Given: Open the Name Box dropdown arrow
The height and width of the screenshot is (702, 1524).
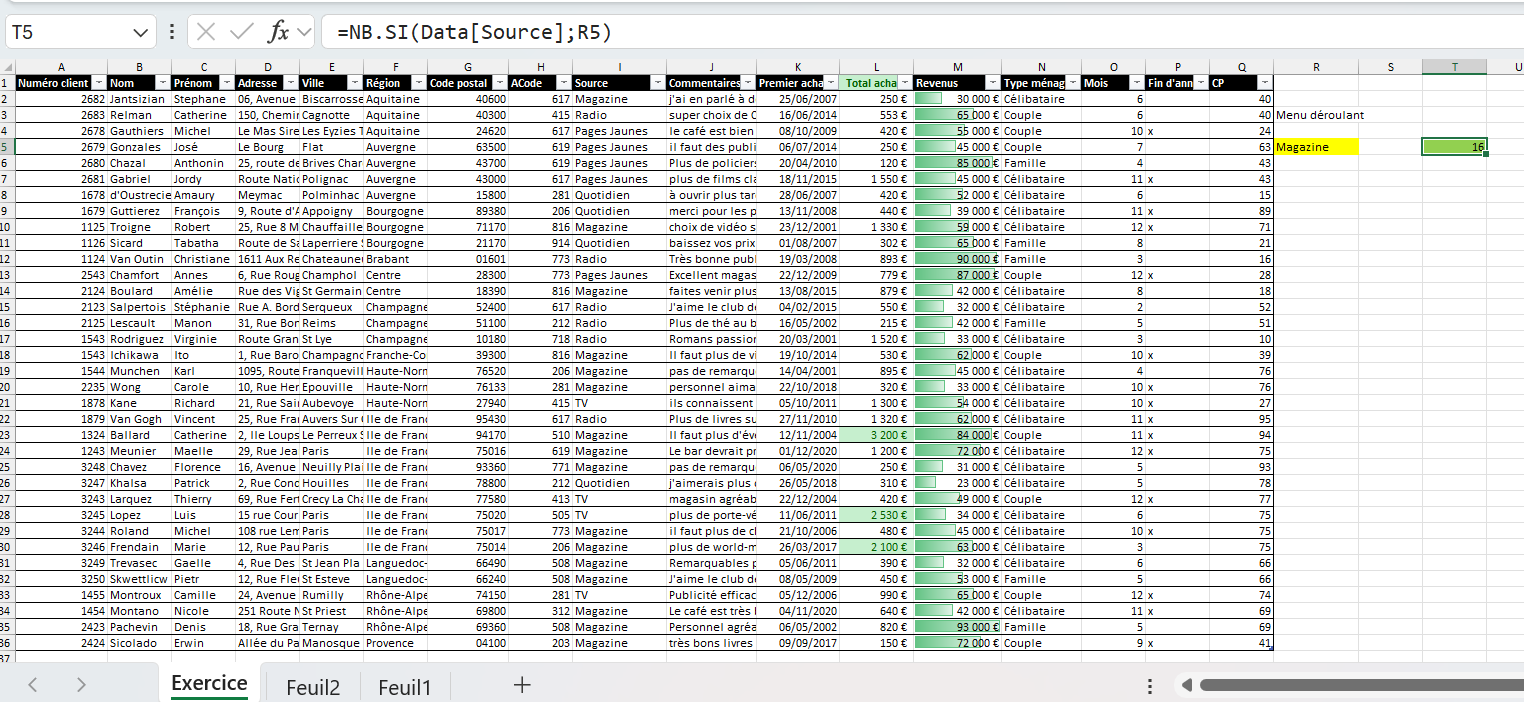Looking at the screenshot, I should (x=140, y=32).
